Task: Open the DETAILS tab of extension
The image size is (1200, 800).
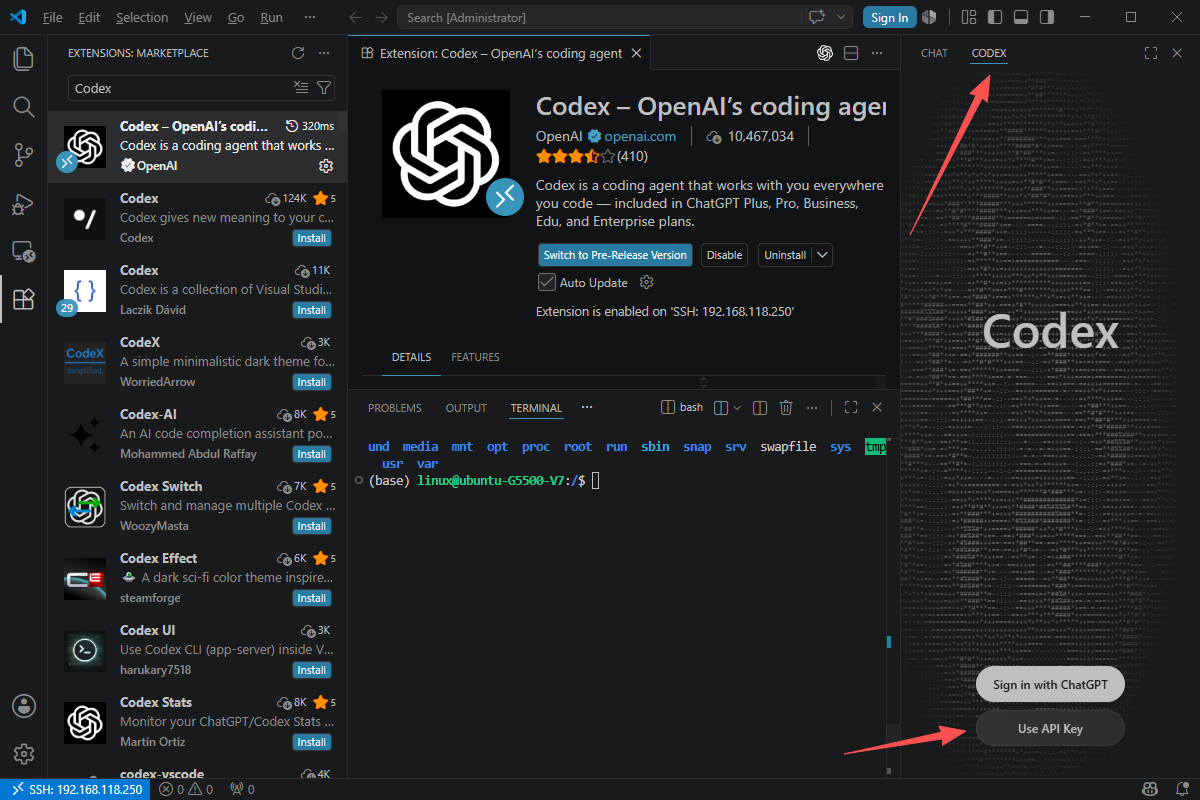Action: pyautogui.click(x=411, y=357)
